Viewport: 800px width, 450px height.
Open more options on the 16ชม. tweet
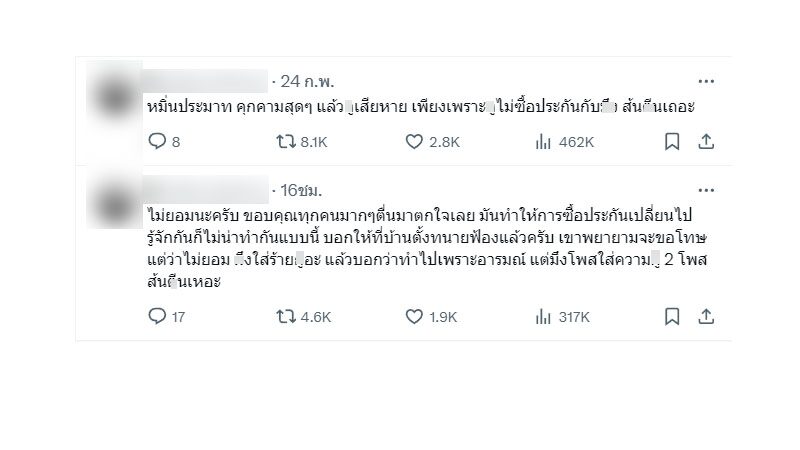coord(706,188)
